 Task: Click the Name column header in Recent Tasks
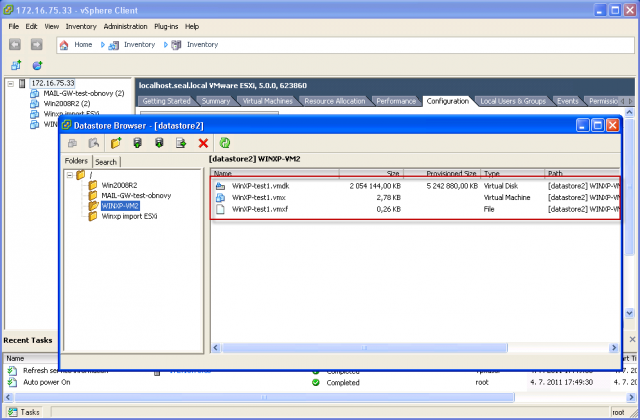point(31,358)
